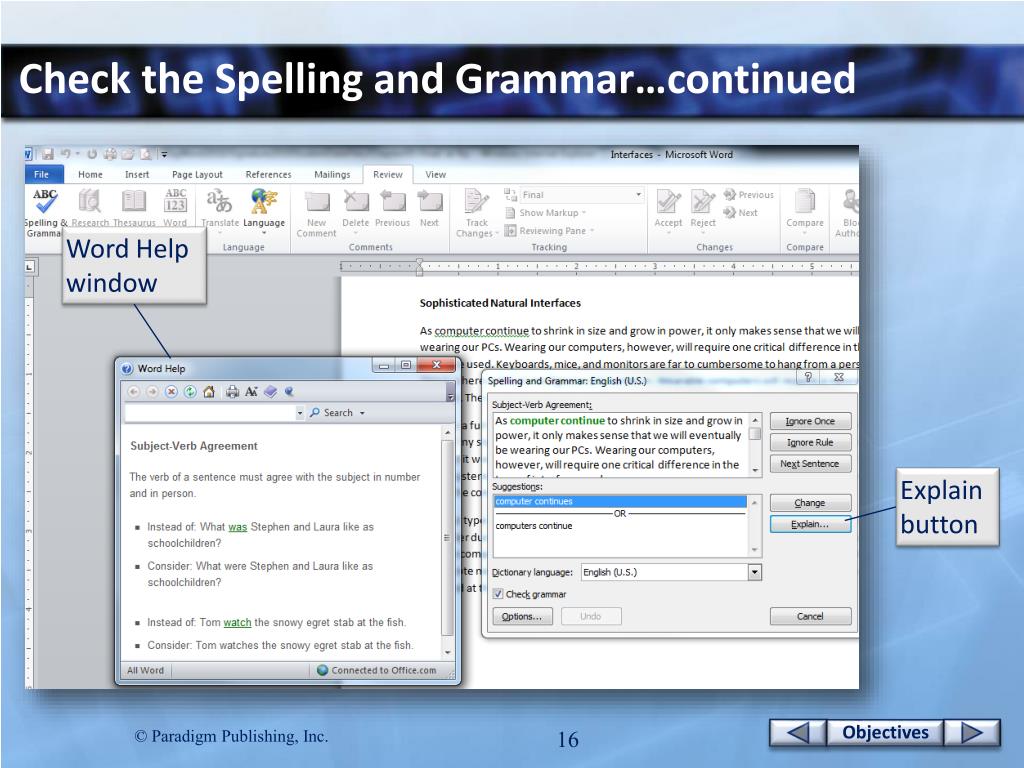Viewport: 1024px width, 768px height.
Task: Open the Final display-for-review dropdown
Action: 639,195
